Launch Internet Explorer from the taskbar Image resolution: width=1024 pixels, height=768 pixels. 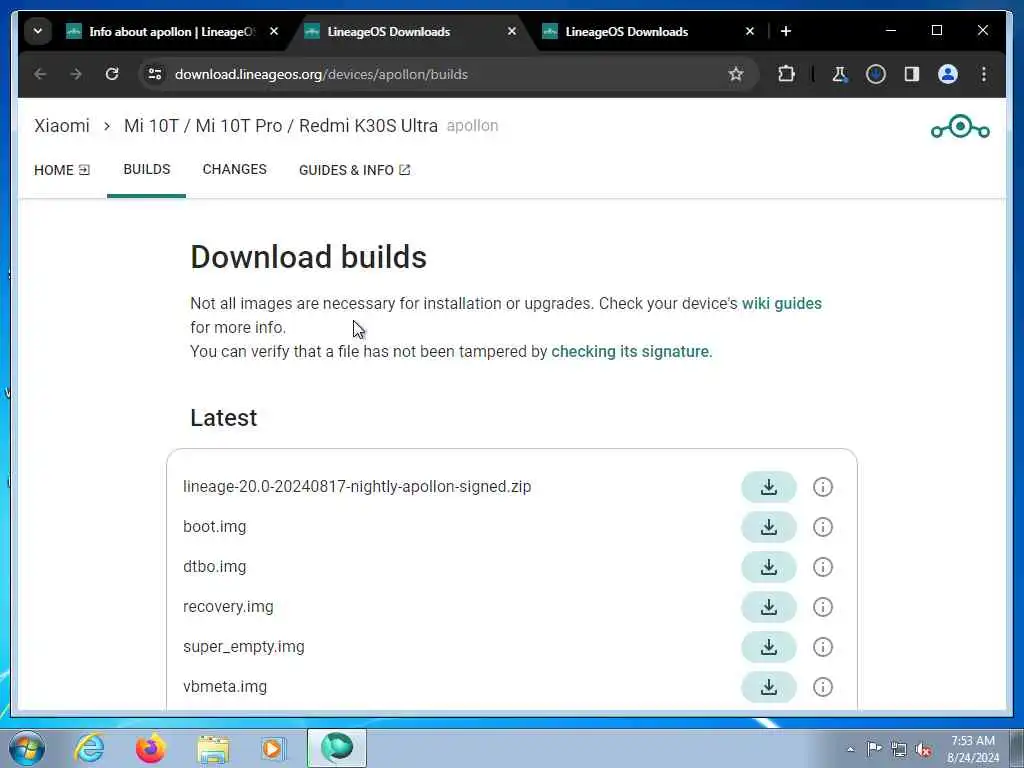[89, 748]
